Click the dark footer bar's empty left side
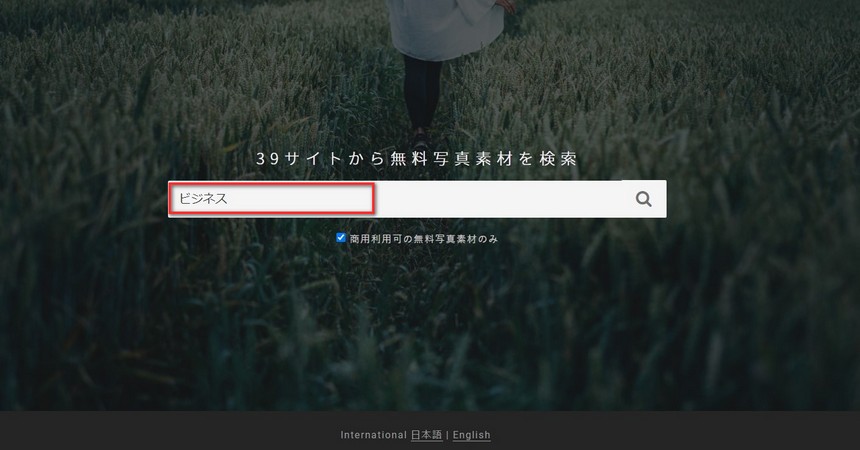This screenshot has height=450, width=860. (x=150, y=431)
